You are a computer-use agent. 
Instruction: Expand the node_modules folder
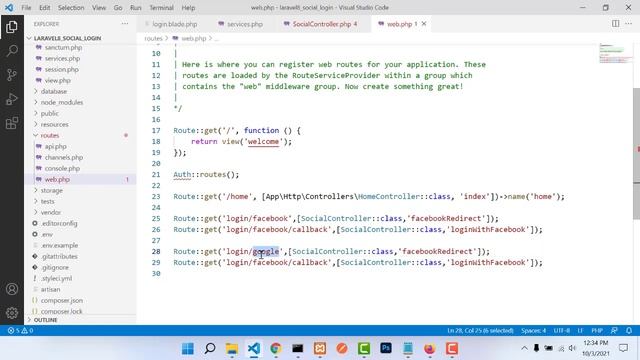coord(62,102)
